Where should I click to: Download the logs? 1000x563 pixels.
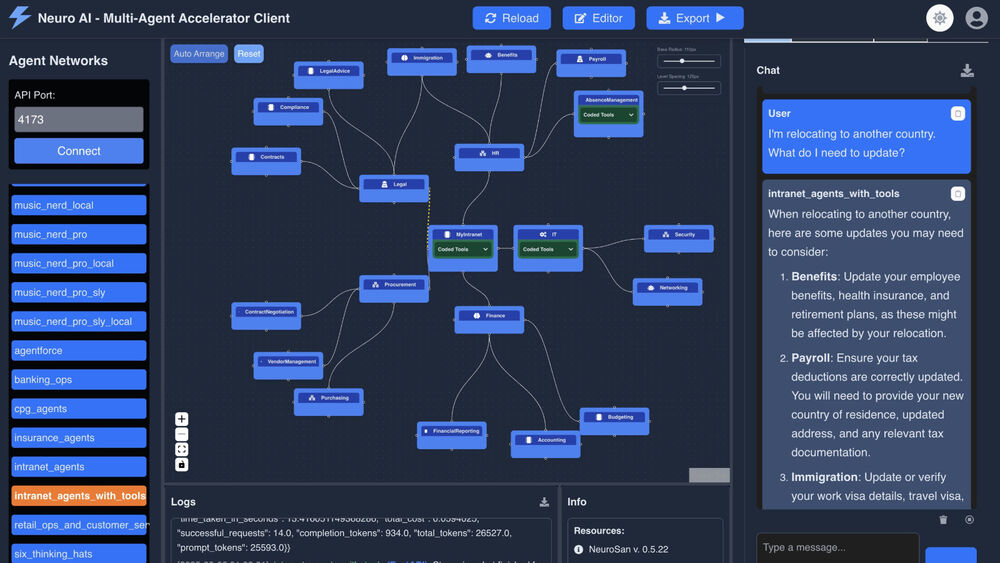(x=544, y=502)
